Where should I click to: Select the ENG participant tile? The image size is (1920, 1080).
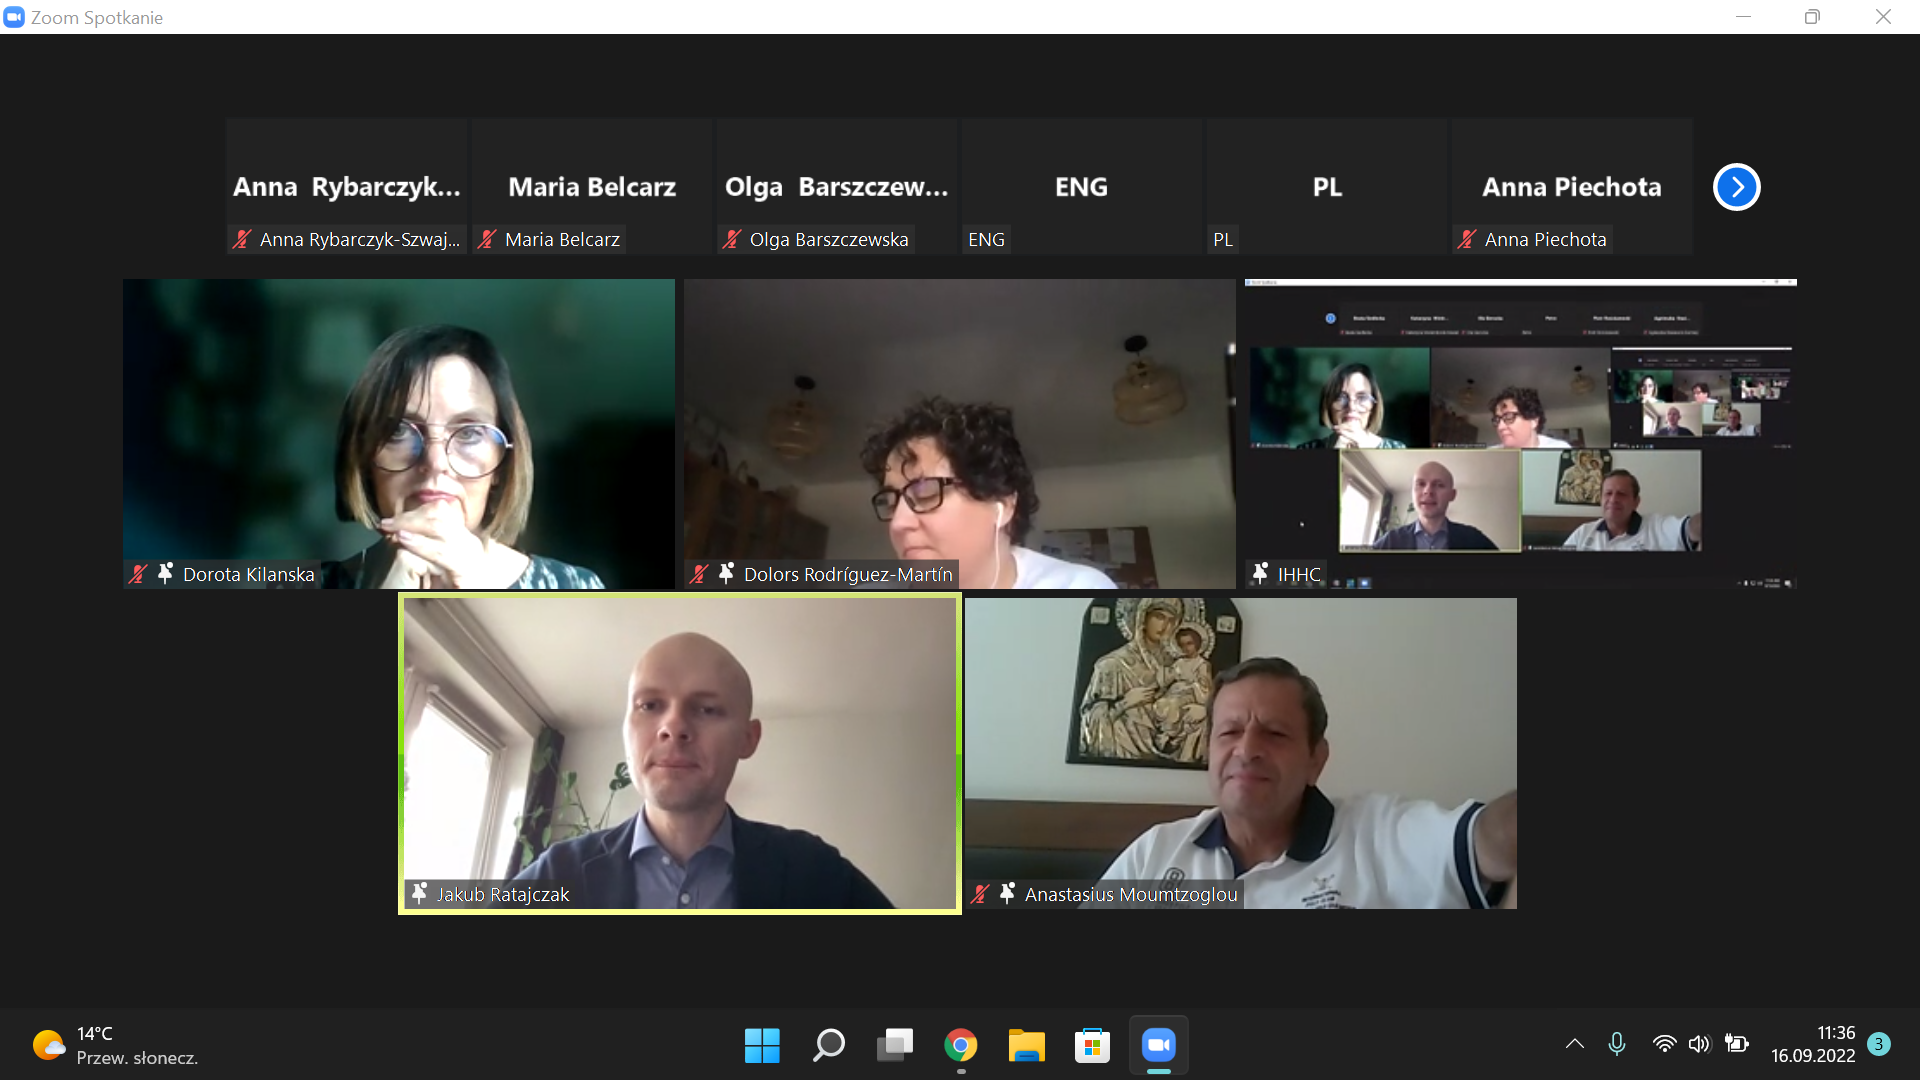point(1081,187)
